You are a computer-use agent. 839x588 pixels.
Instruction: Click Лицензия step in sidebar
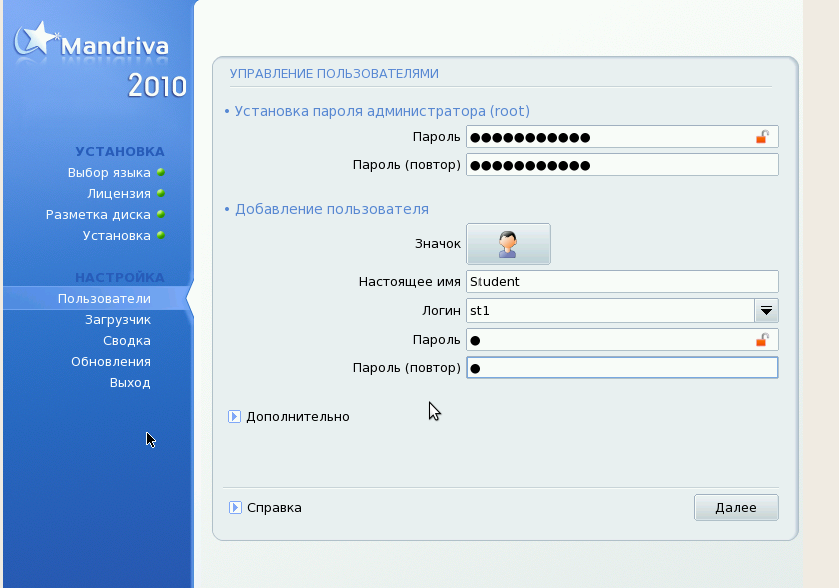pos(119,193)
